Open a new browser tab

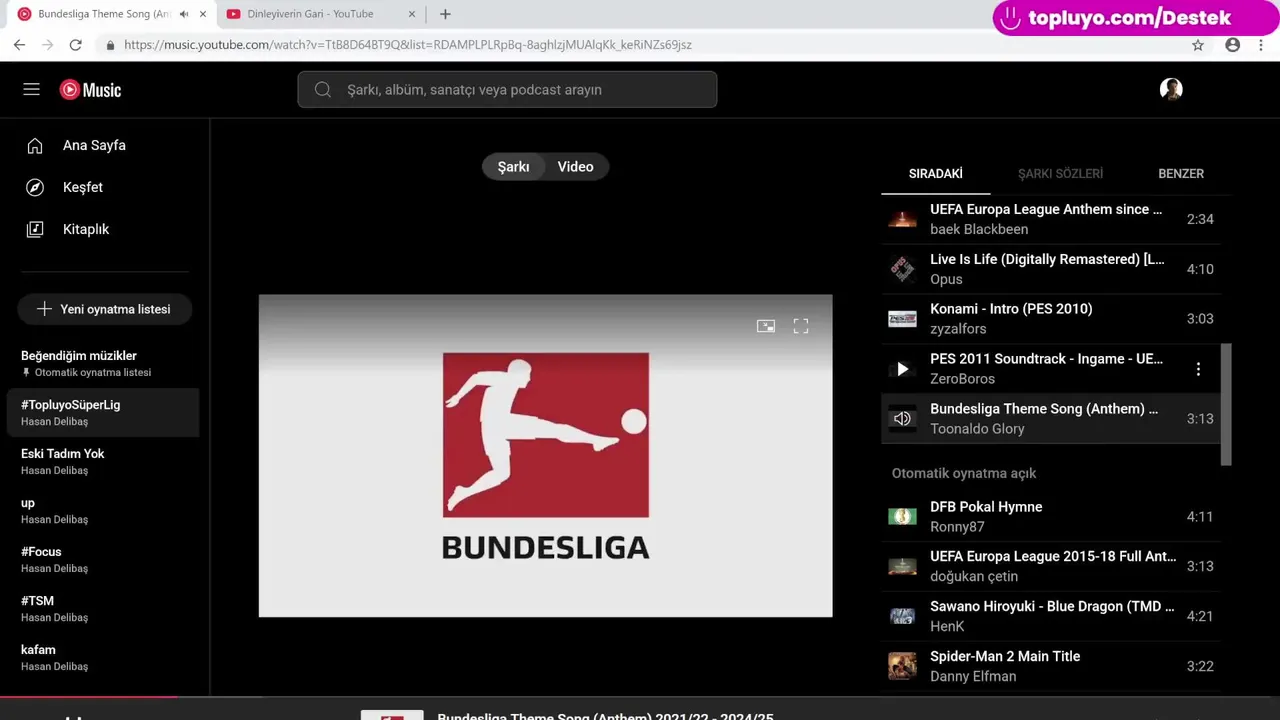coord(445,14)
